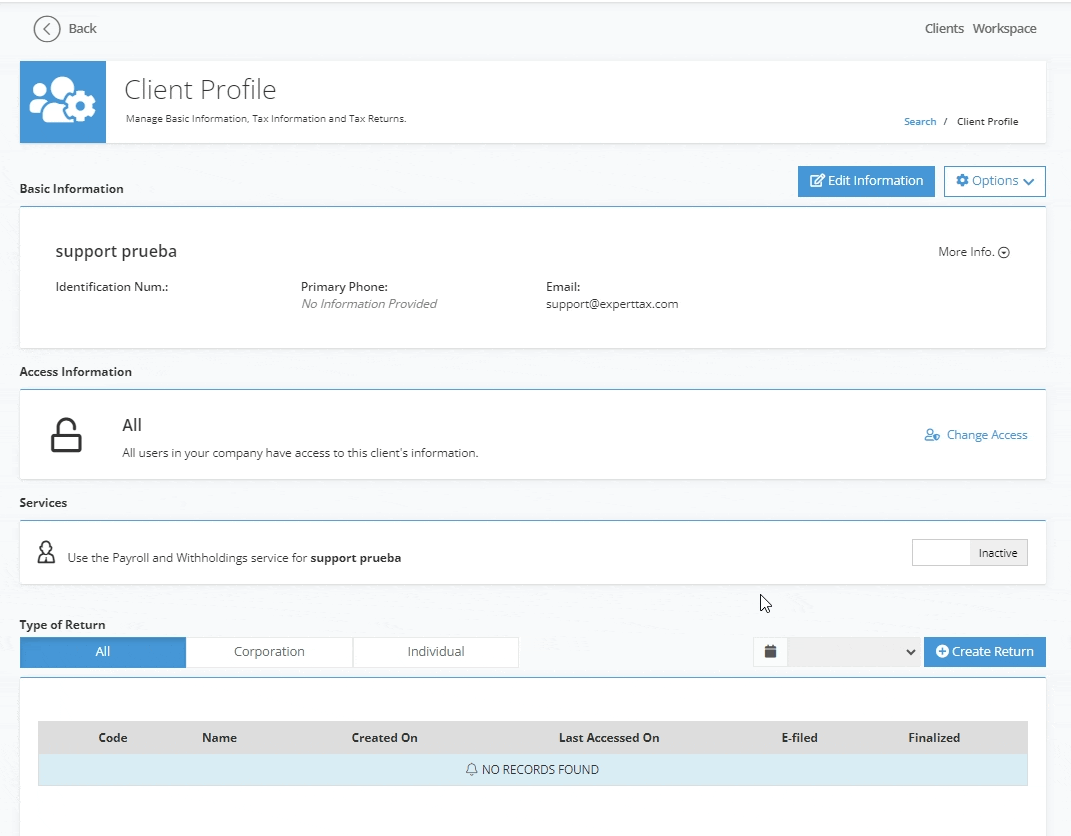
Task: Click the Edit Information button
Action: point(866,181)
